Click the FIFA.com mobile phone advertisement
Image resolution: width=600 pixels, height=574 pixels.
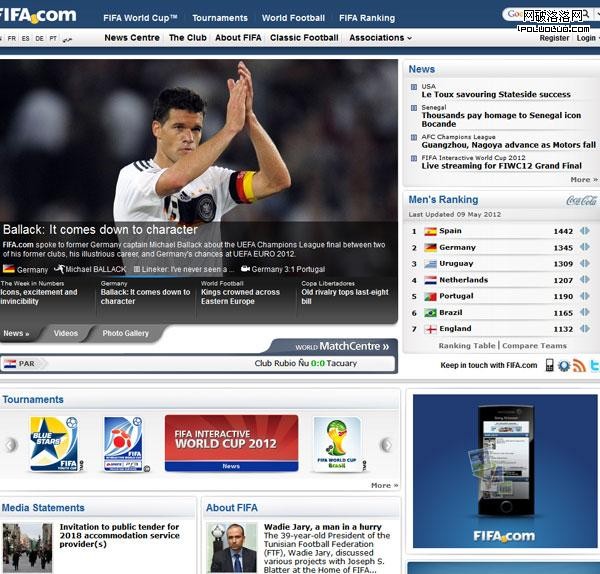point(505,471)
